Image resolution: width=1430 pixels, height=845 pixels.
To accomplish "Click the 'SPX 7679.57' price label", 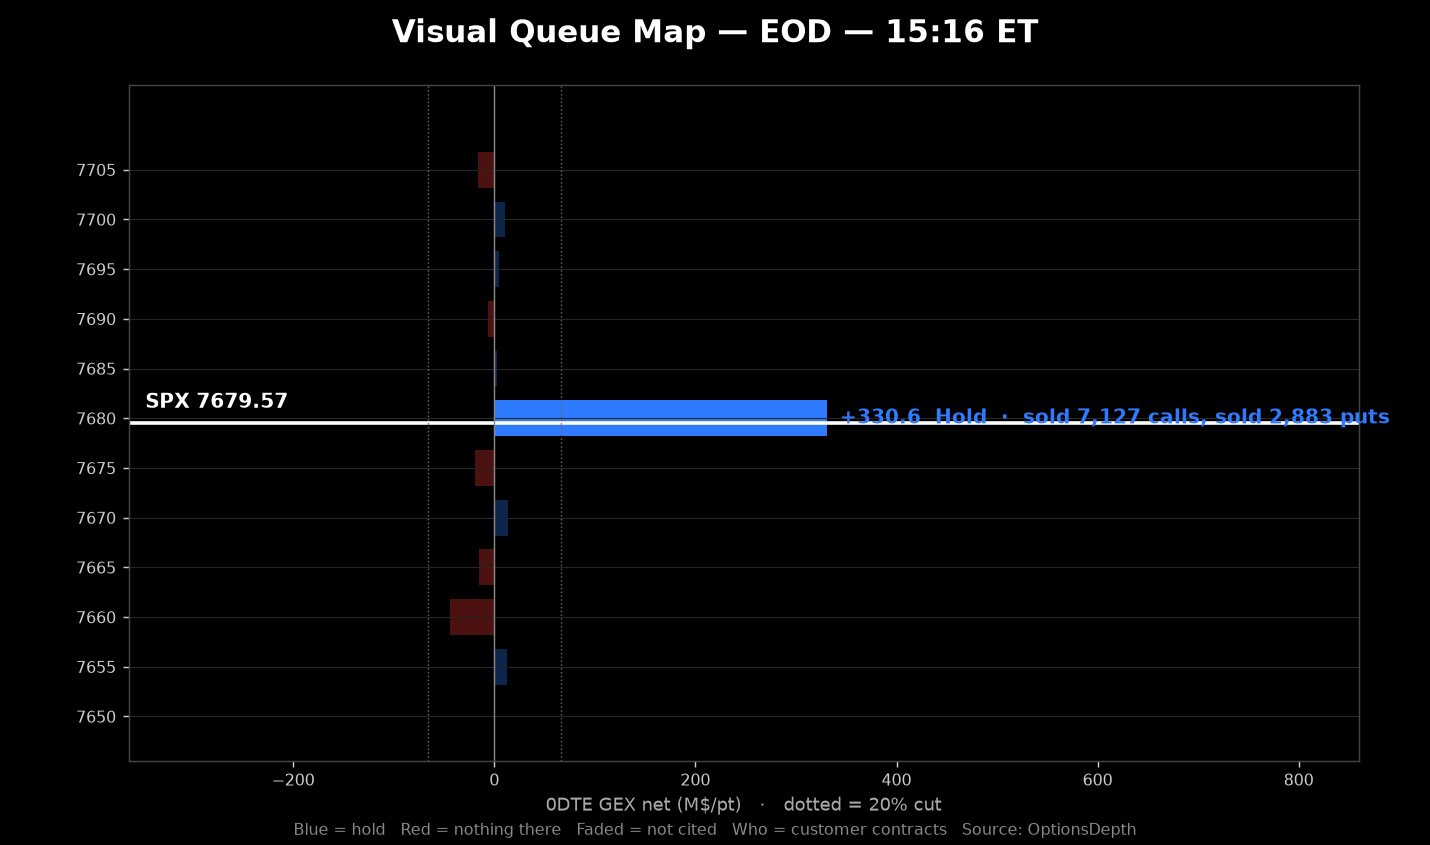I will point(216,401).
